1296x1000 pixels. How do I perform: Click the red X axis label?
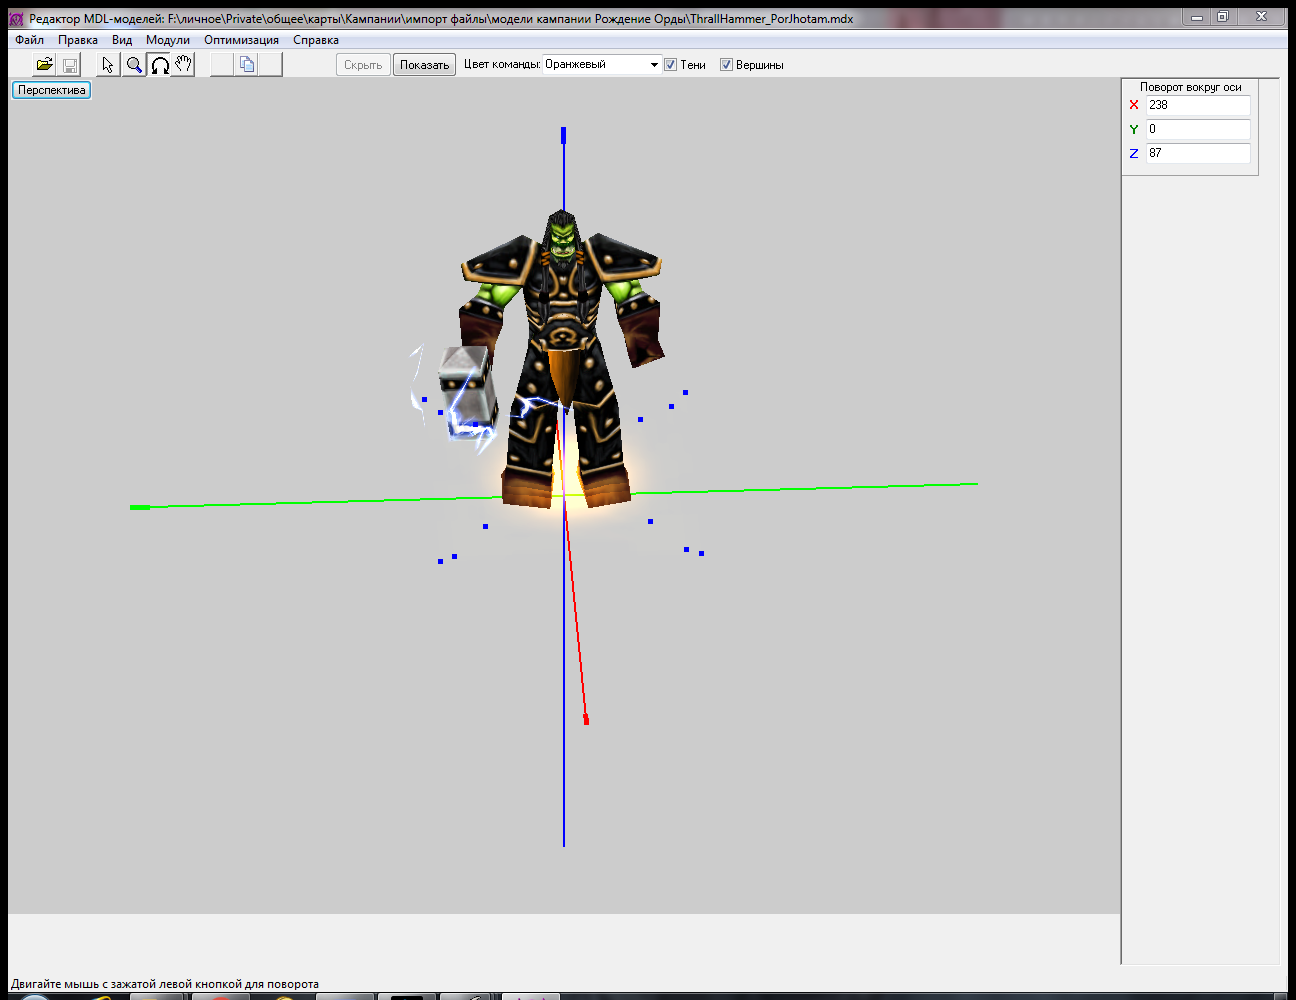(1134, 105)
